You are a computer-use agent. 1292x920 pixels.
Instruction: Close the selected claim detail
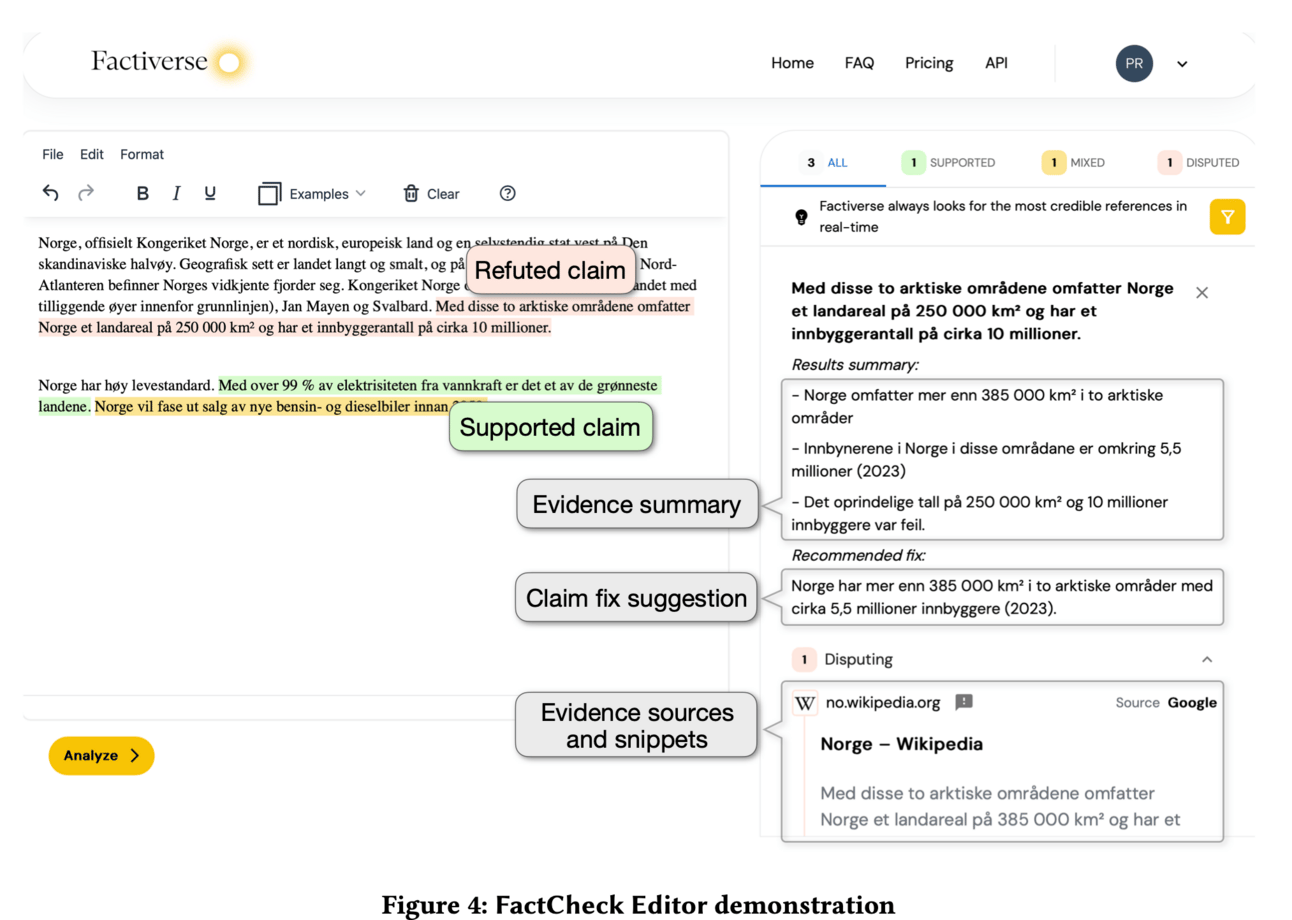pyautogui.click(x=1202, y=293)
